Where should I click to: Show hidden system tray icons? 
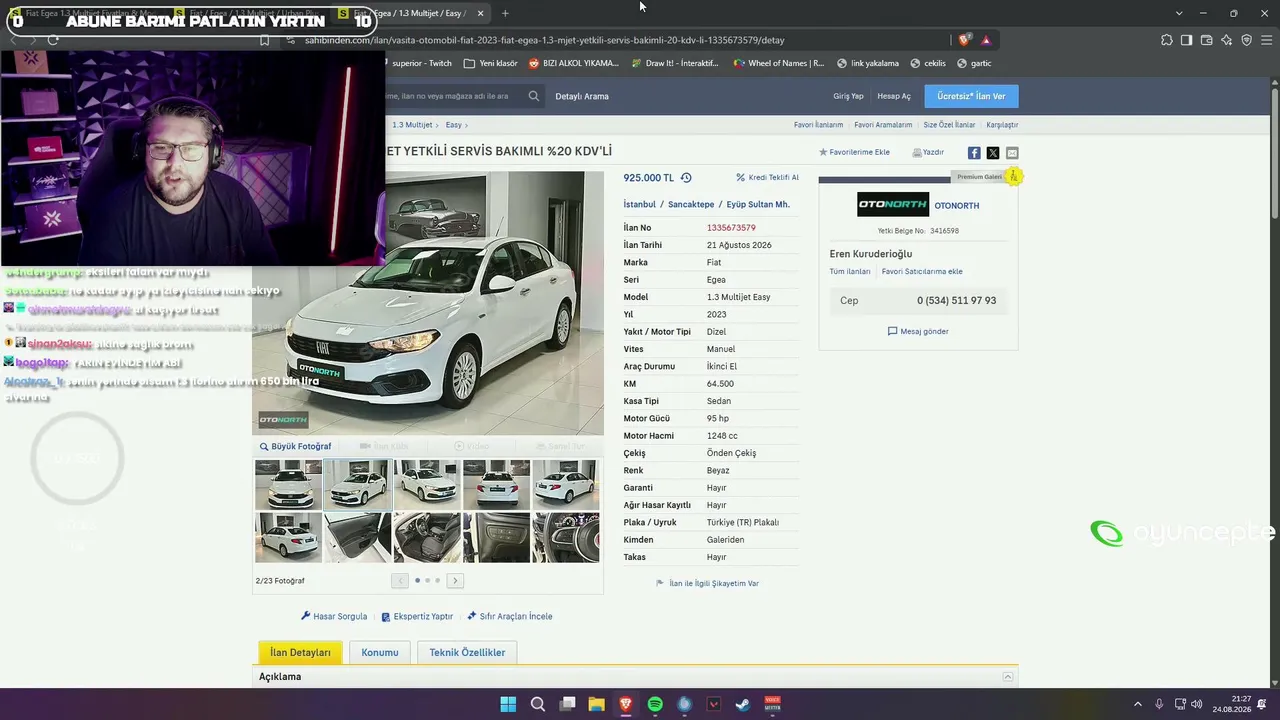tap(1137, 704)
